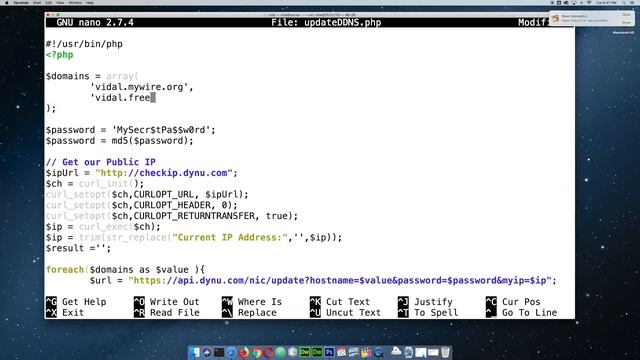Click the '^\ Replace' shortcut label
This screenshot has width=640, height=360.
click(x=249, y=313)
